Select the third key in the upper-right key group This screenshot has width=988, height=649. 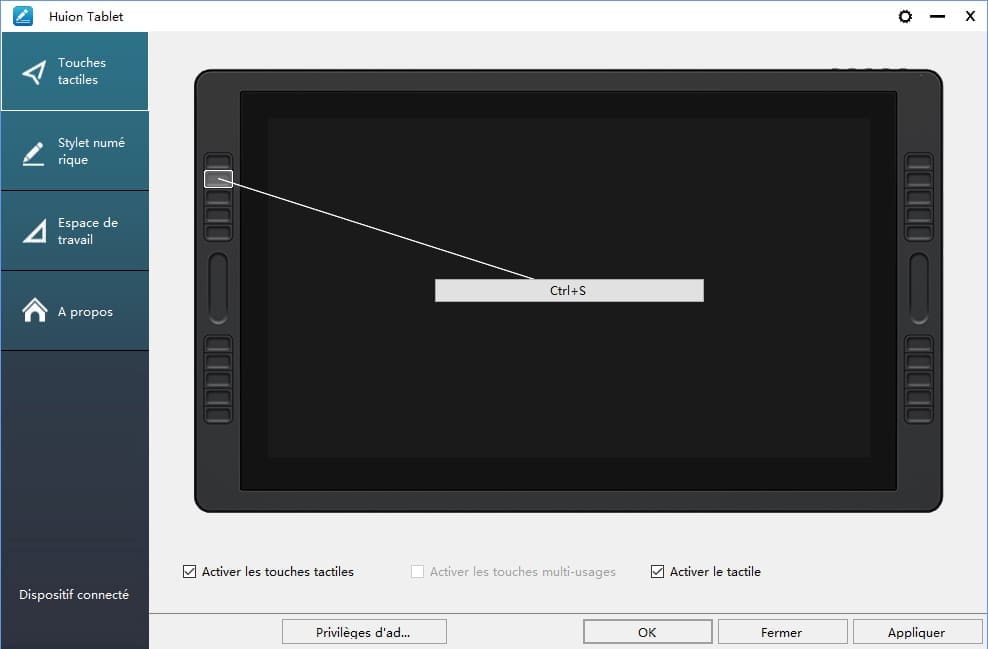[x=919, y=197]
